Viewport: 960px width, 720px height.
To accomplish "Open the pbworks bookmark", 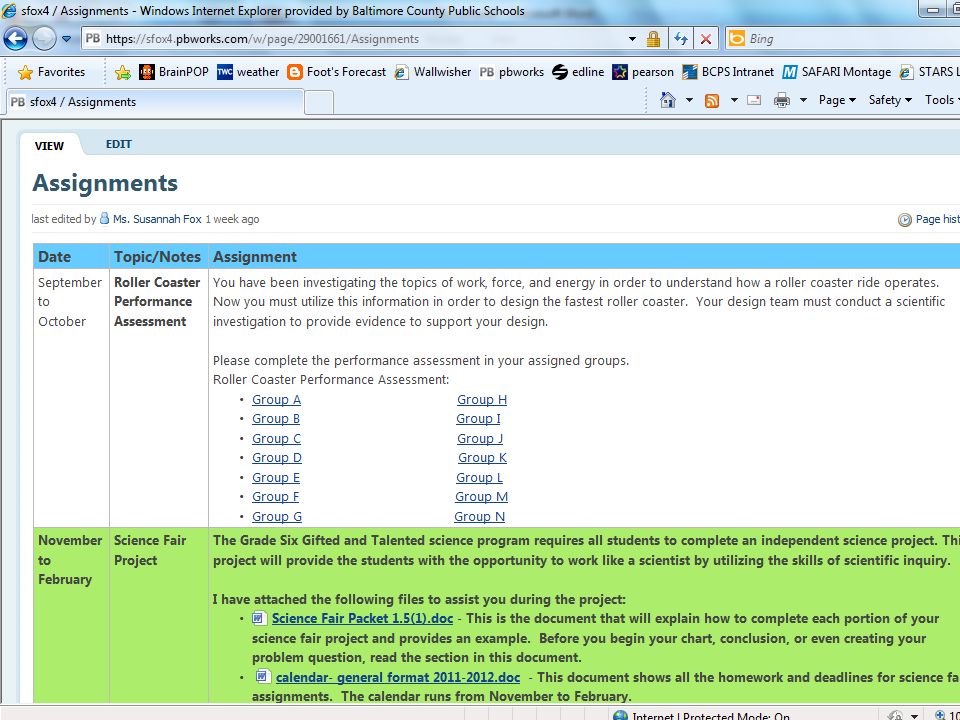I will click(511, 72).
